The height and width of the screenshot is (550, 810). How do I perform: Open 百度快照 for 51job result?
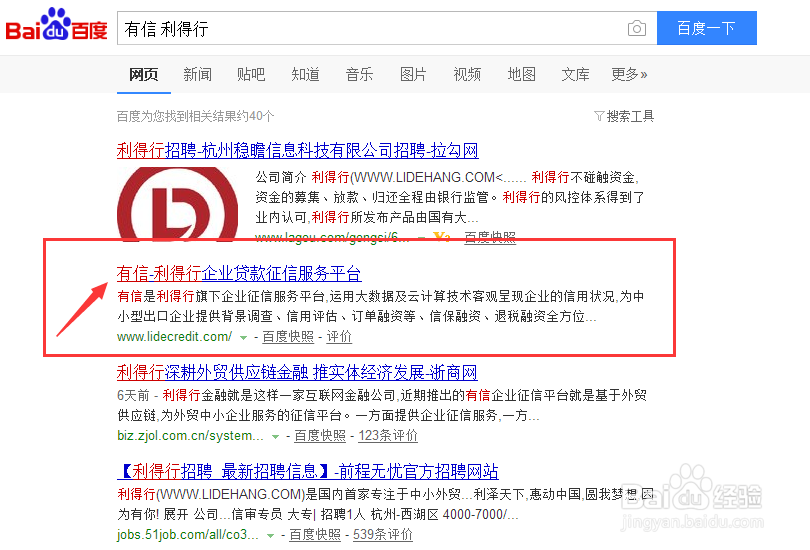(x=315, y=535)
